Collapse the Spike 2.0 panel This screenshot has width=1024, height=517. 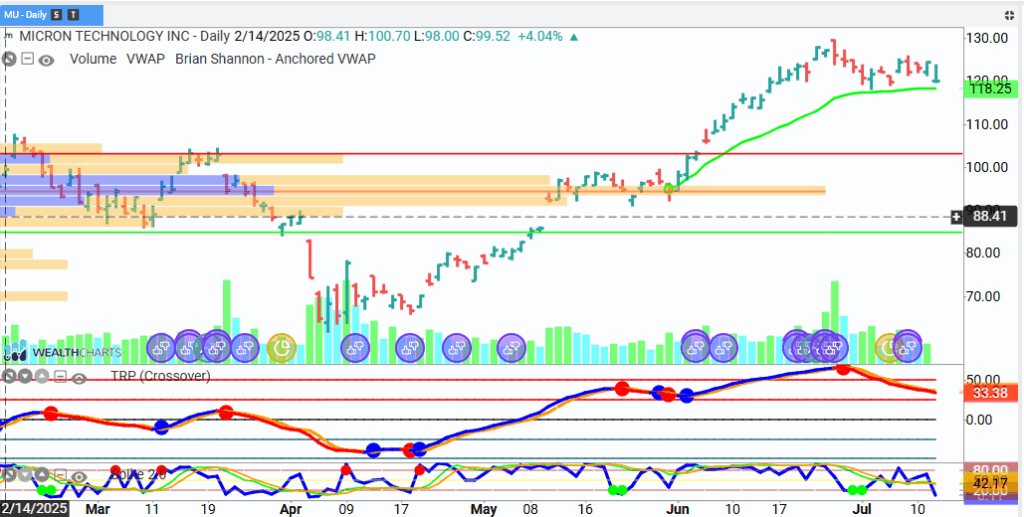click(61, 475)
